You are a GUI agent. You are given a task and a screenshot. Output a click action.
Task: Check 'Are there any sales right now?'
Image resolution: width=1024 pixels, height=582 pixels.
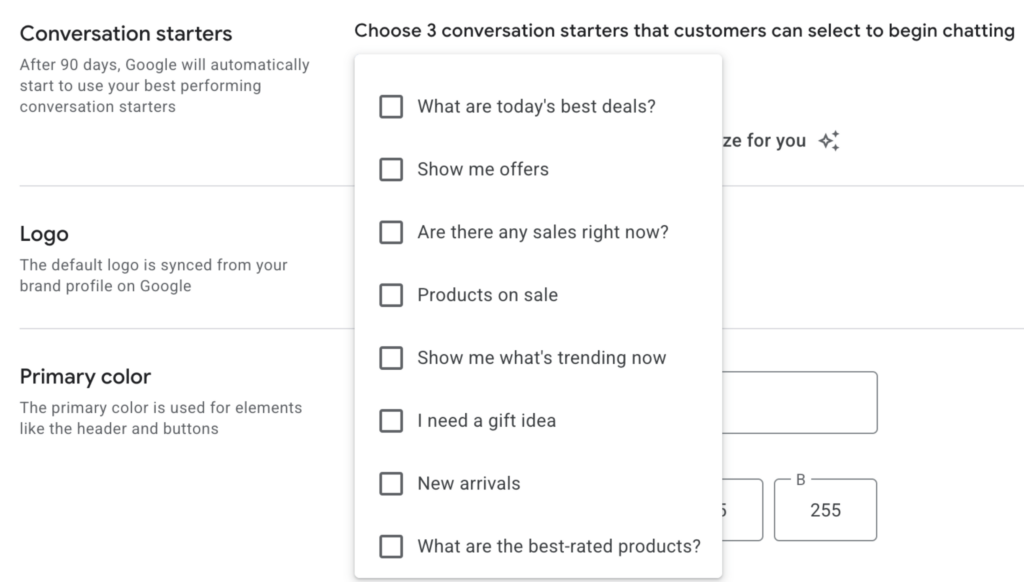point(391,232)
